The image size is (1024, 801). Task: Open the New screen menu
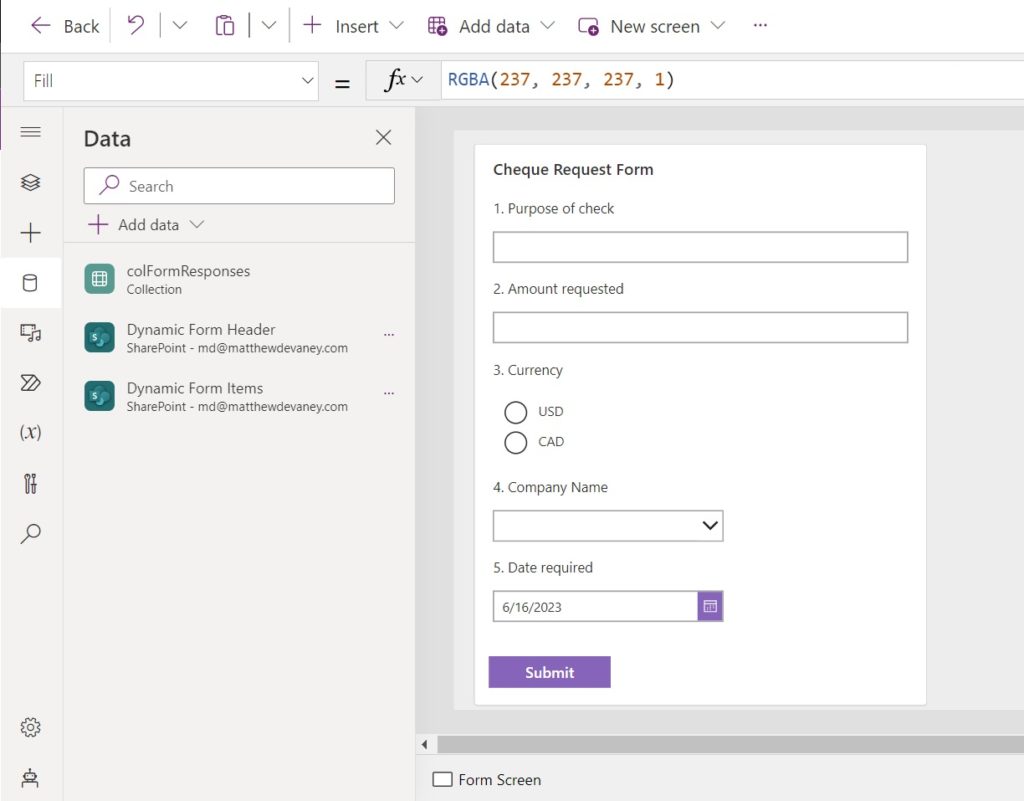pyautogui.click(x=652, y=26)
